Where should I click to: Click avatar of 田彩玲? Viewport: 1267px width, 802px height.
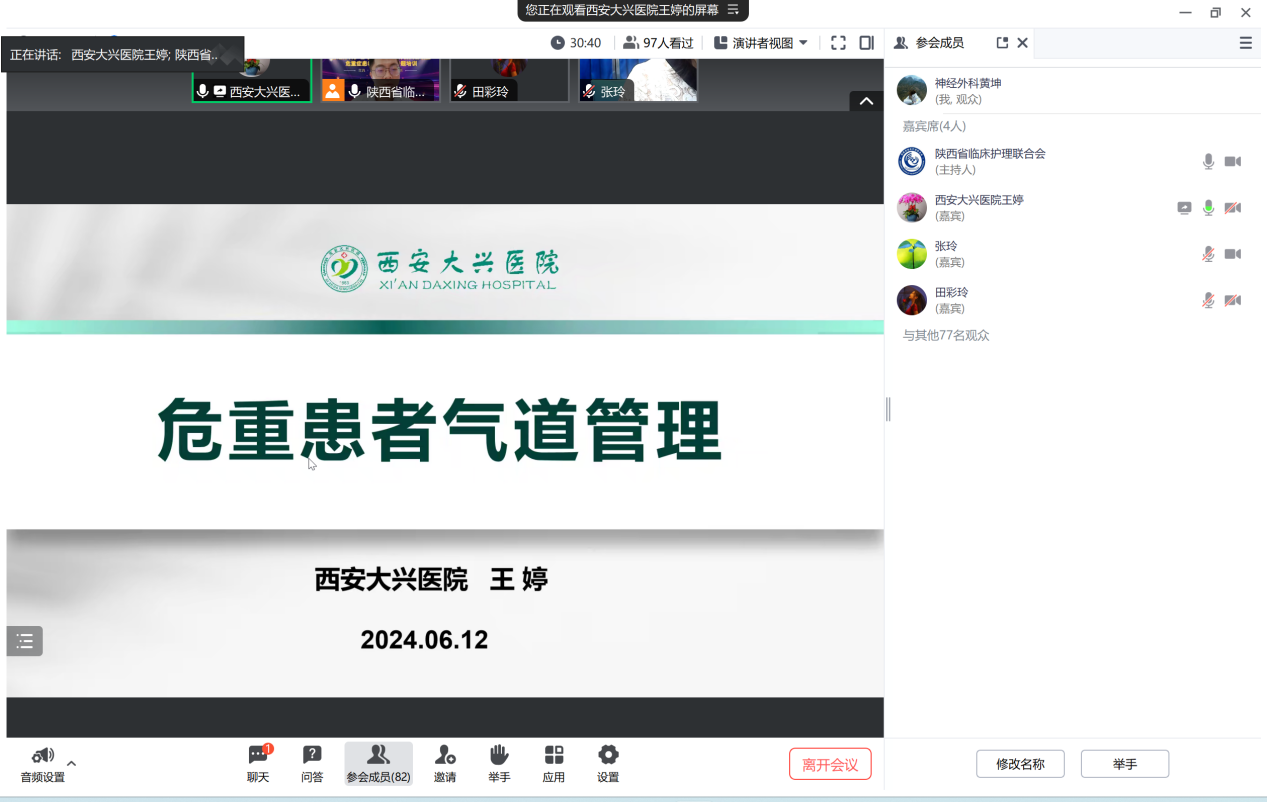(x=912, y=300)
